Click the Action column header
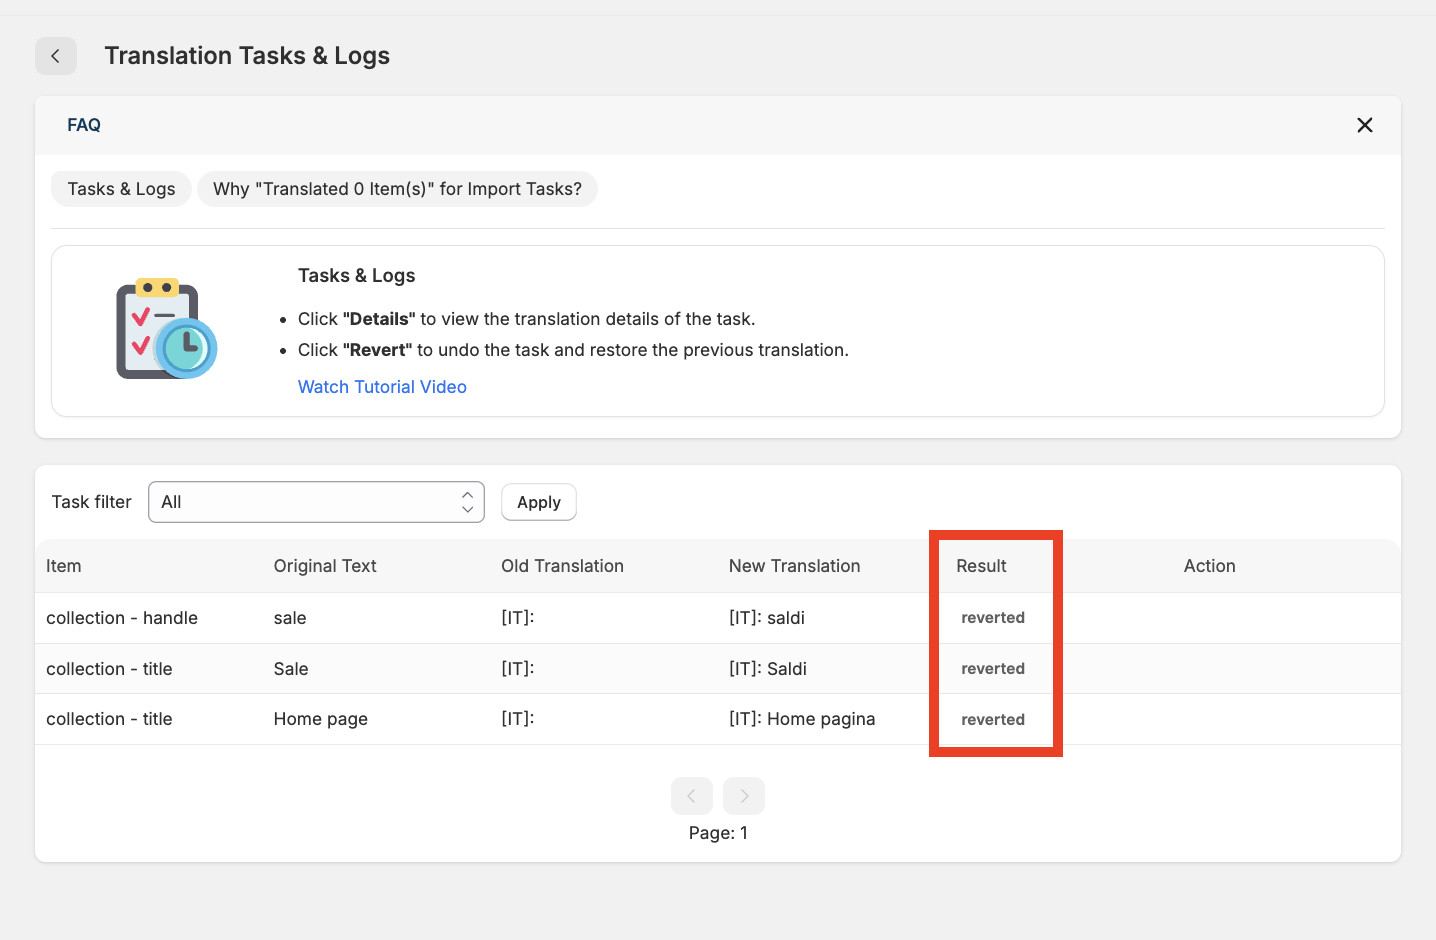Screen dimensions: 1436x940 click(1209, 566)
